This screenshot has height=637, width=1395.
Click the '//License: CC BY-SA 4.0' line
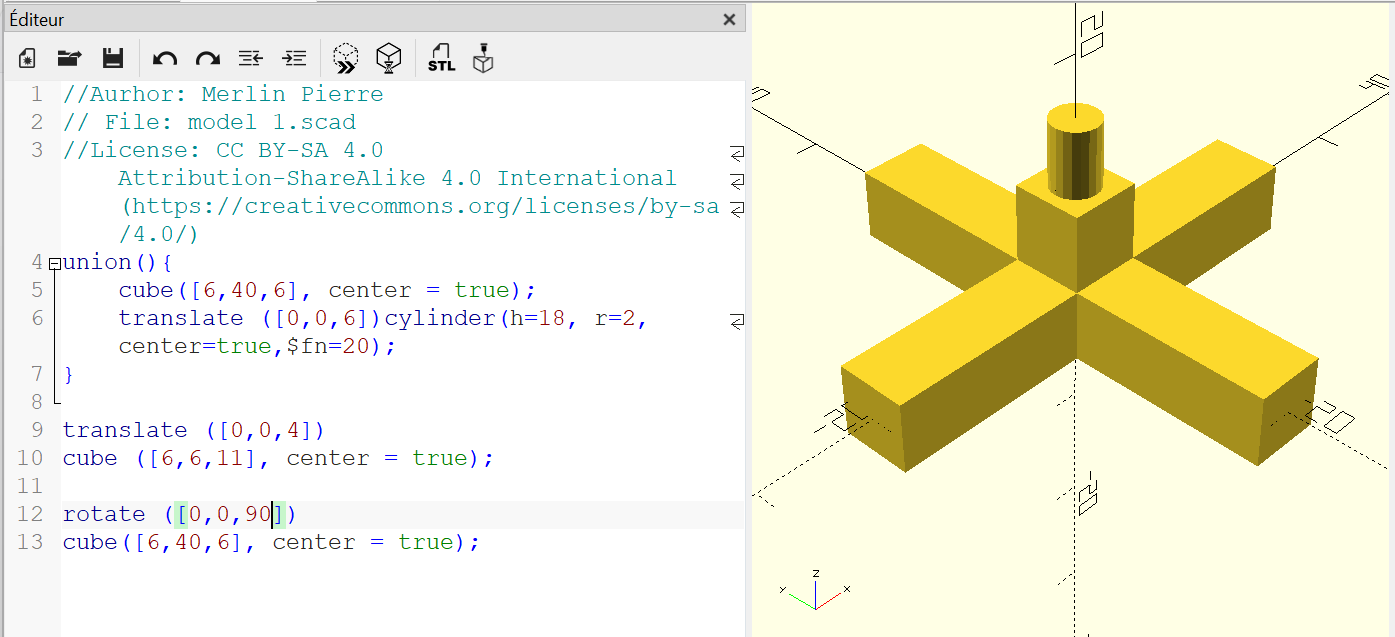pos(223,150)
